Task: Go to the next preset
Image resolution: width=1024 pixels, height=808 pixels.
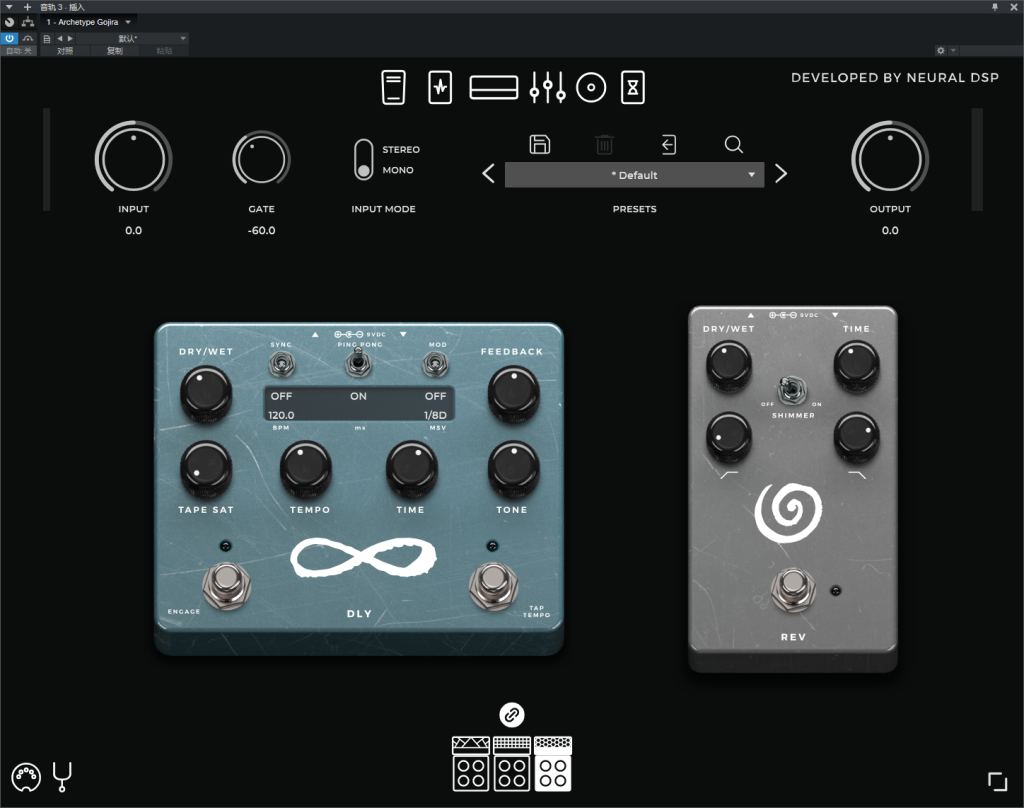Action: pyautogui.click(x=780, y=174)
